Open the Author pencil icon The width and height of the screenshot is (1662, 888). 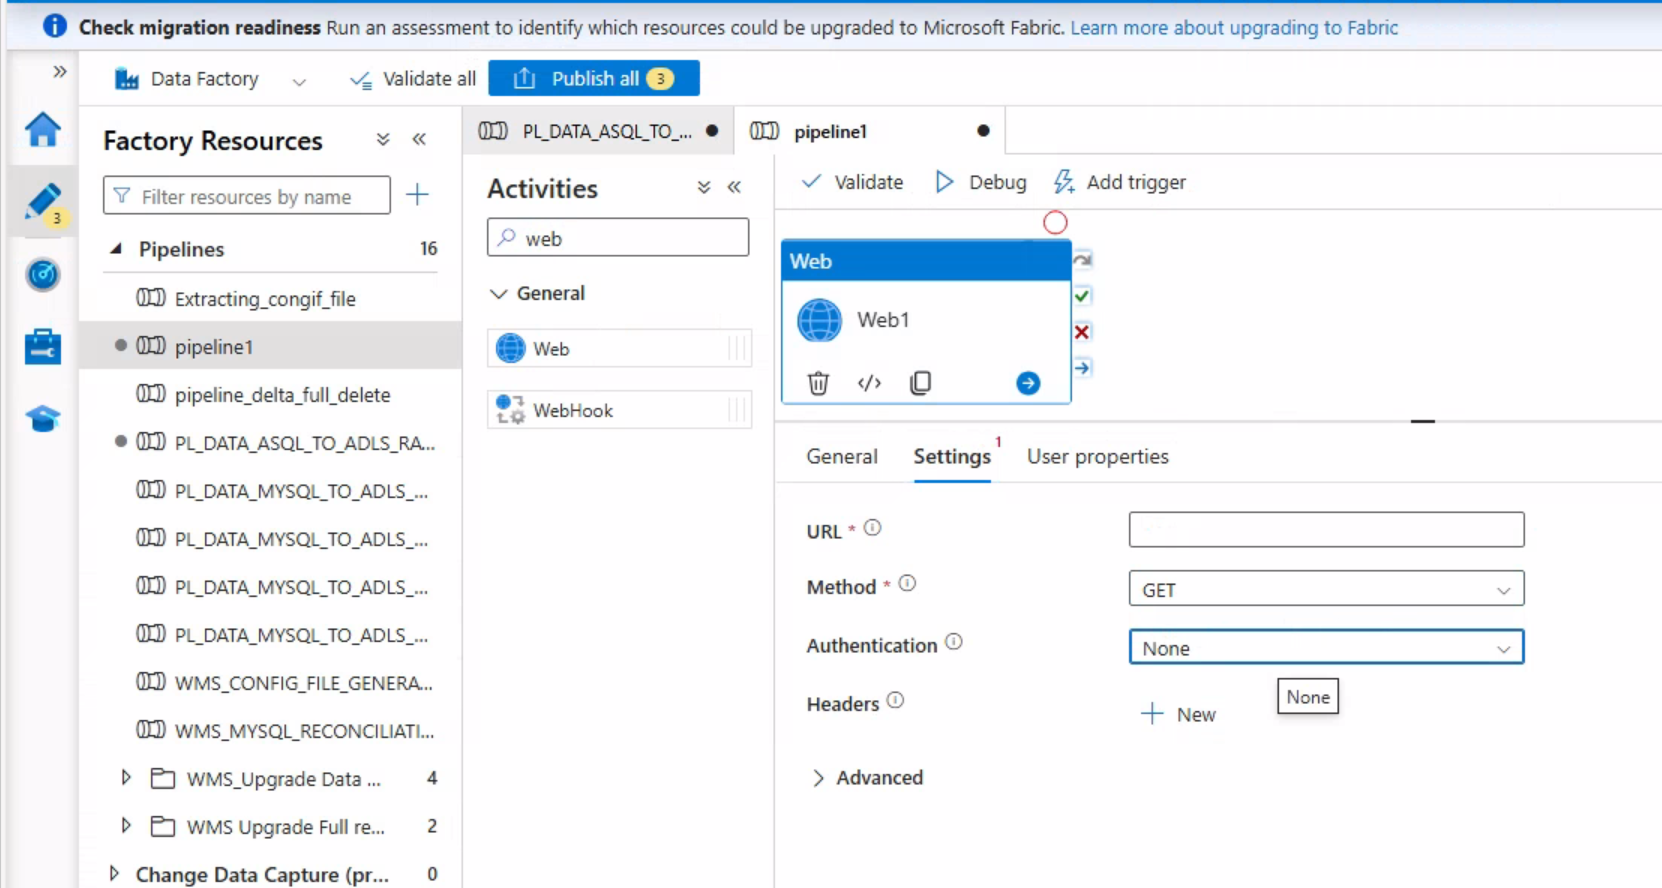(43, 202)
